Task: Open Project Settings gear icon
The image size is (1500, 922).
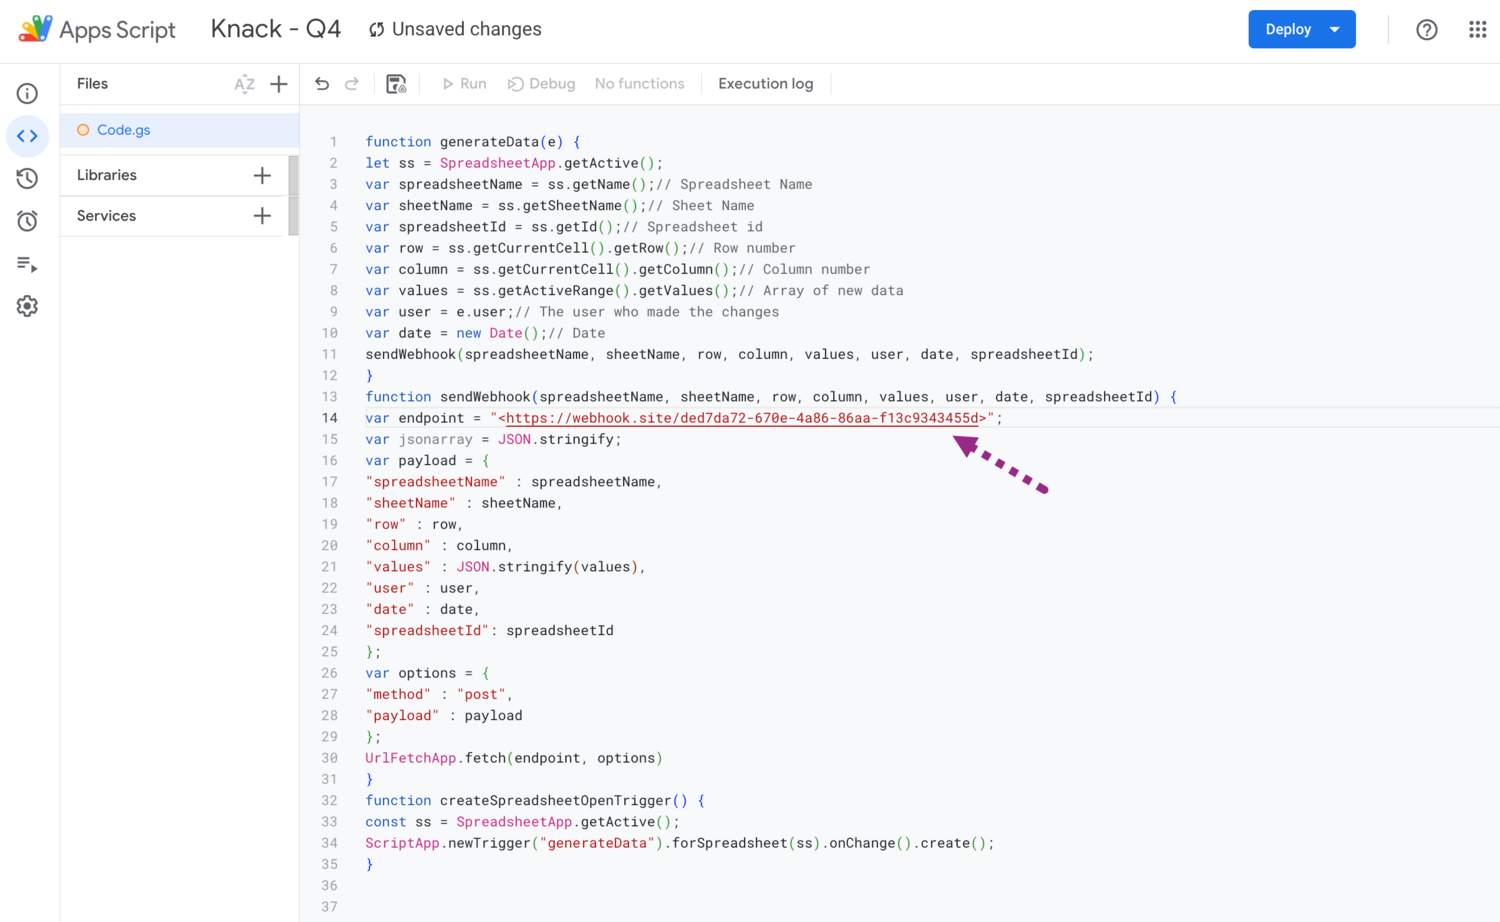Action: 27,306
